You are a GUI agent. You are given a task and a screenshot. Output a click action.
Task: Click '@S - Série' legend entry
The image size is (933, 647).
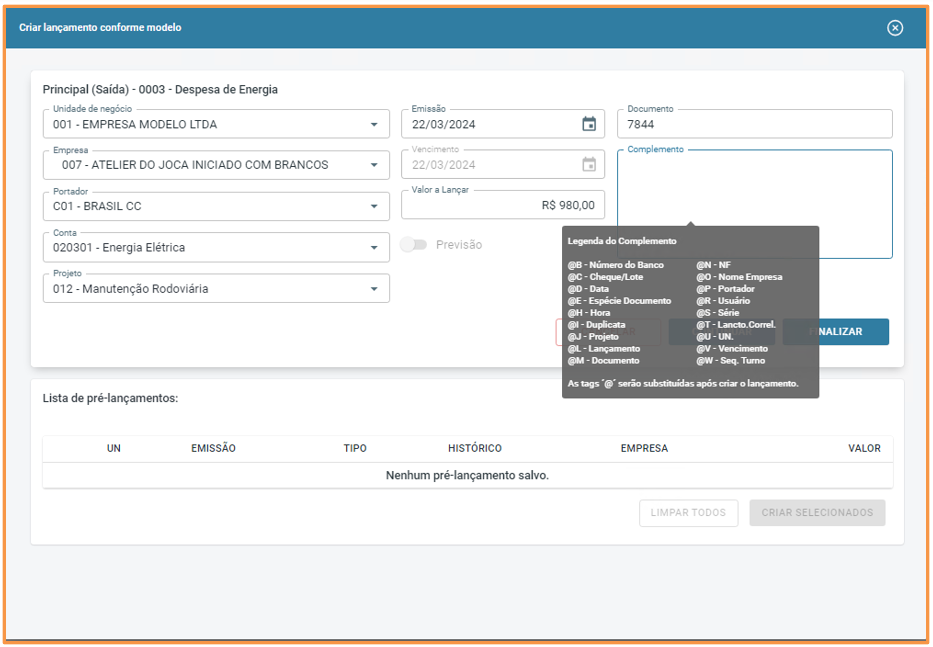point(718,312)
